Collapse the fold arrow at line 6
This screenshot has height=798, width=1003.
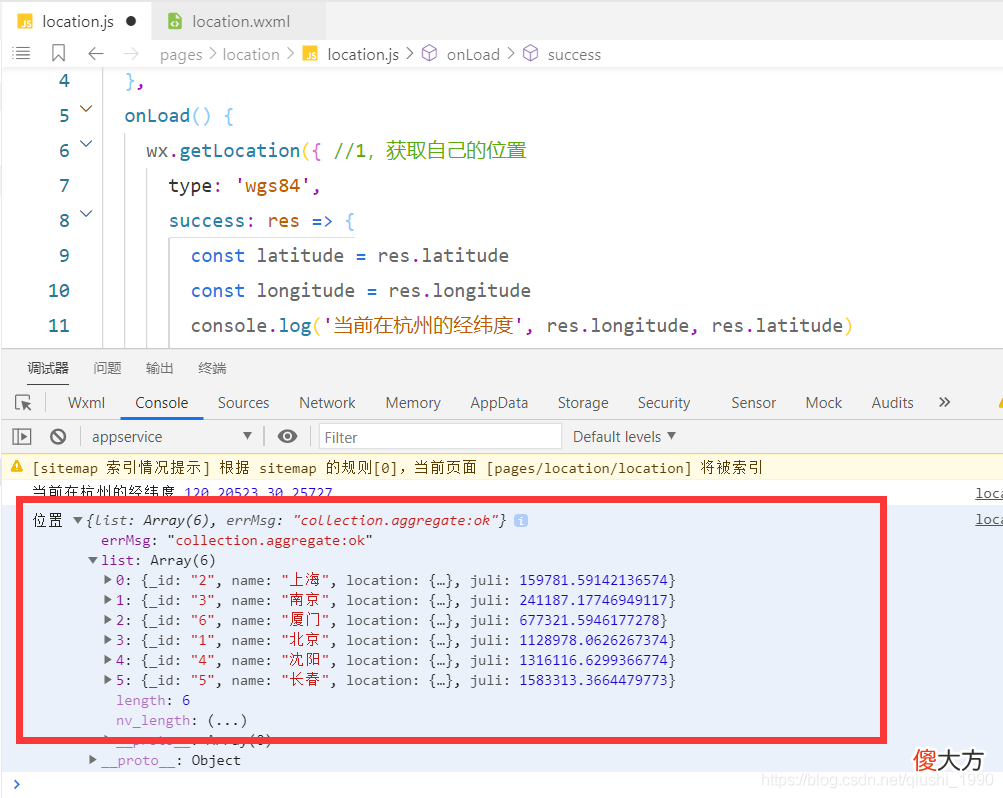86,144
